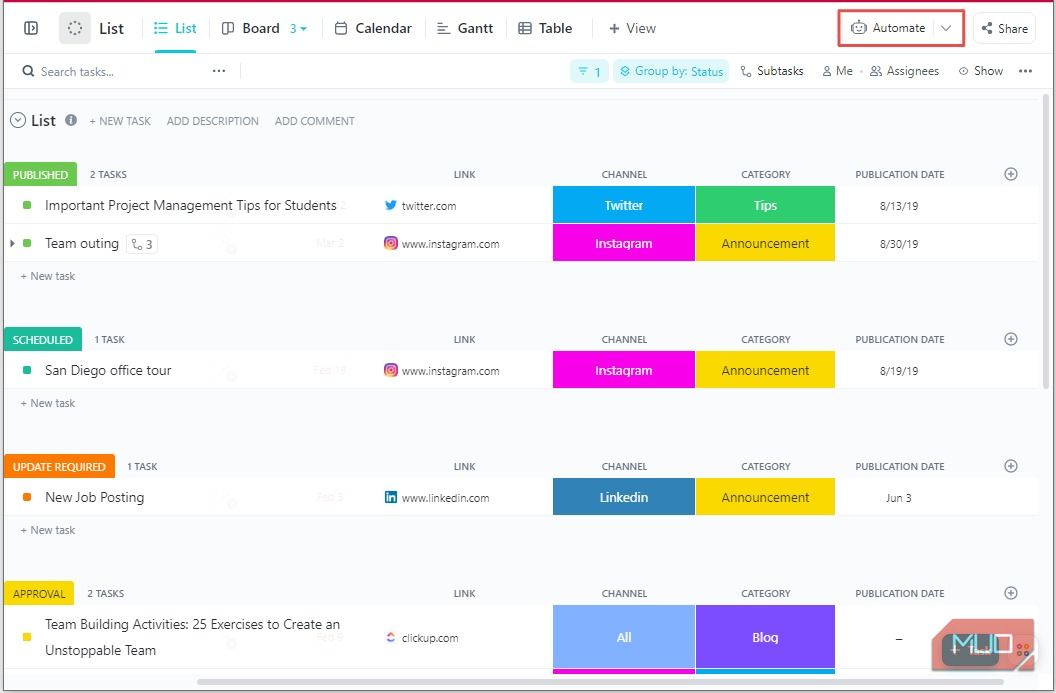Open the Automate dropdown chevron
This screenshot has height=693, width=1056.
tap(946, 28)
